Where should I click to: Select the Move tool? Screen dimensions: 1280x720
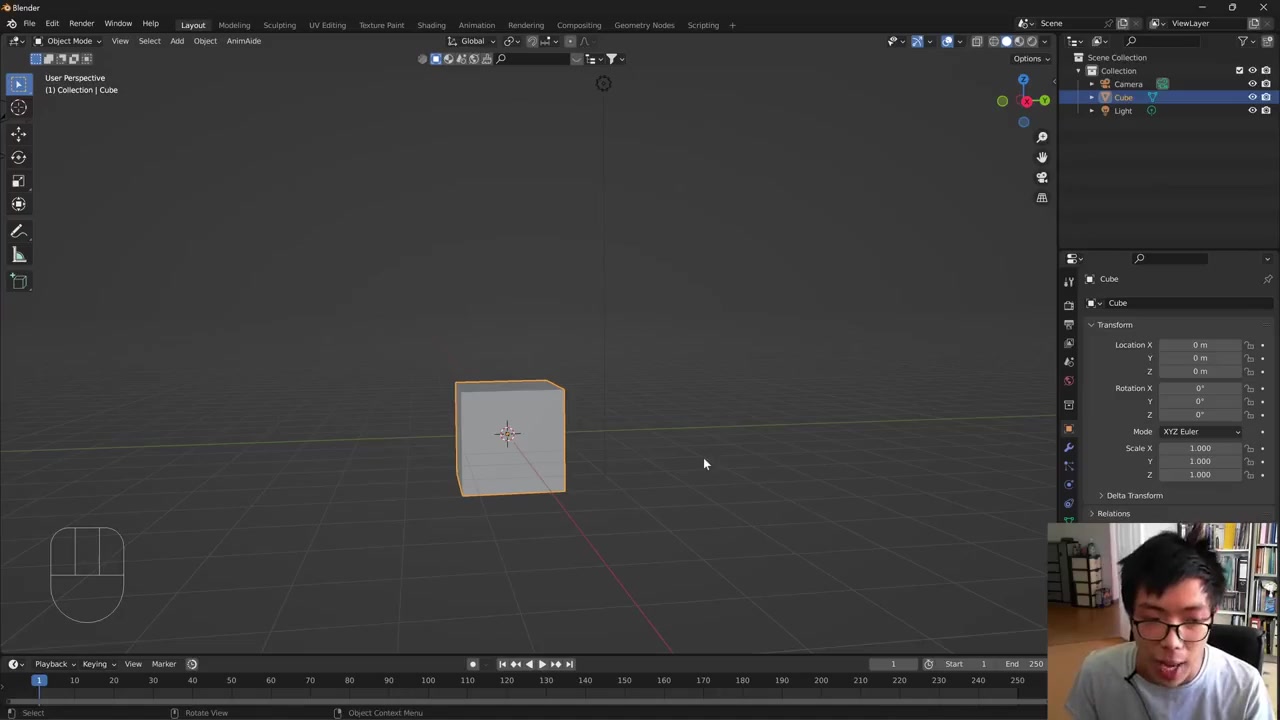[x=18, y=134]
